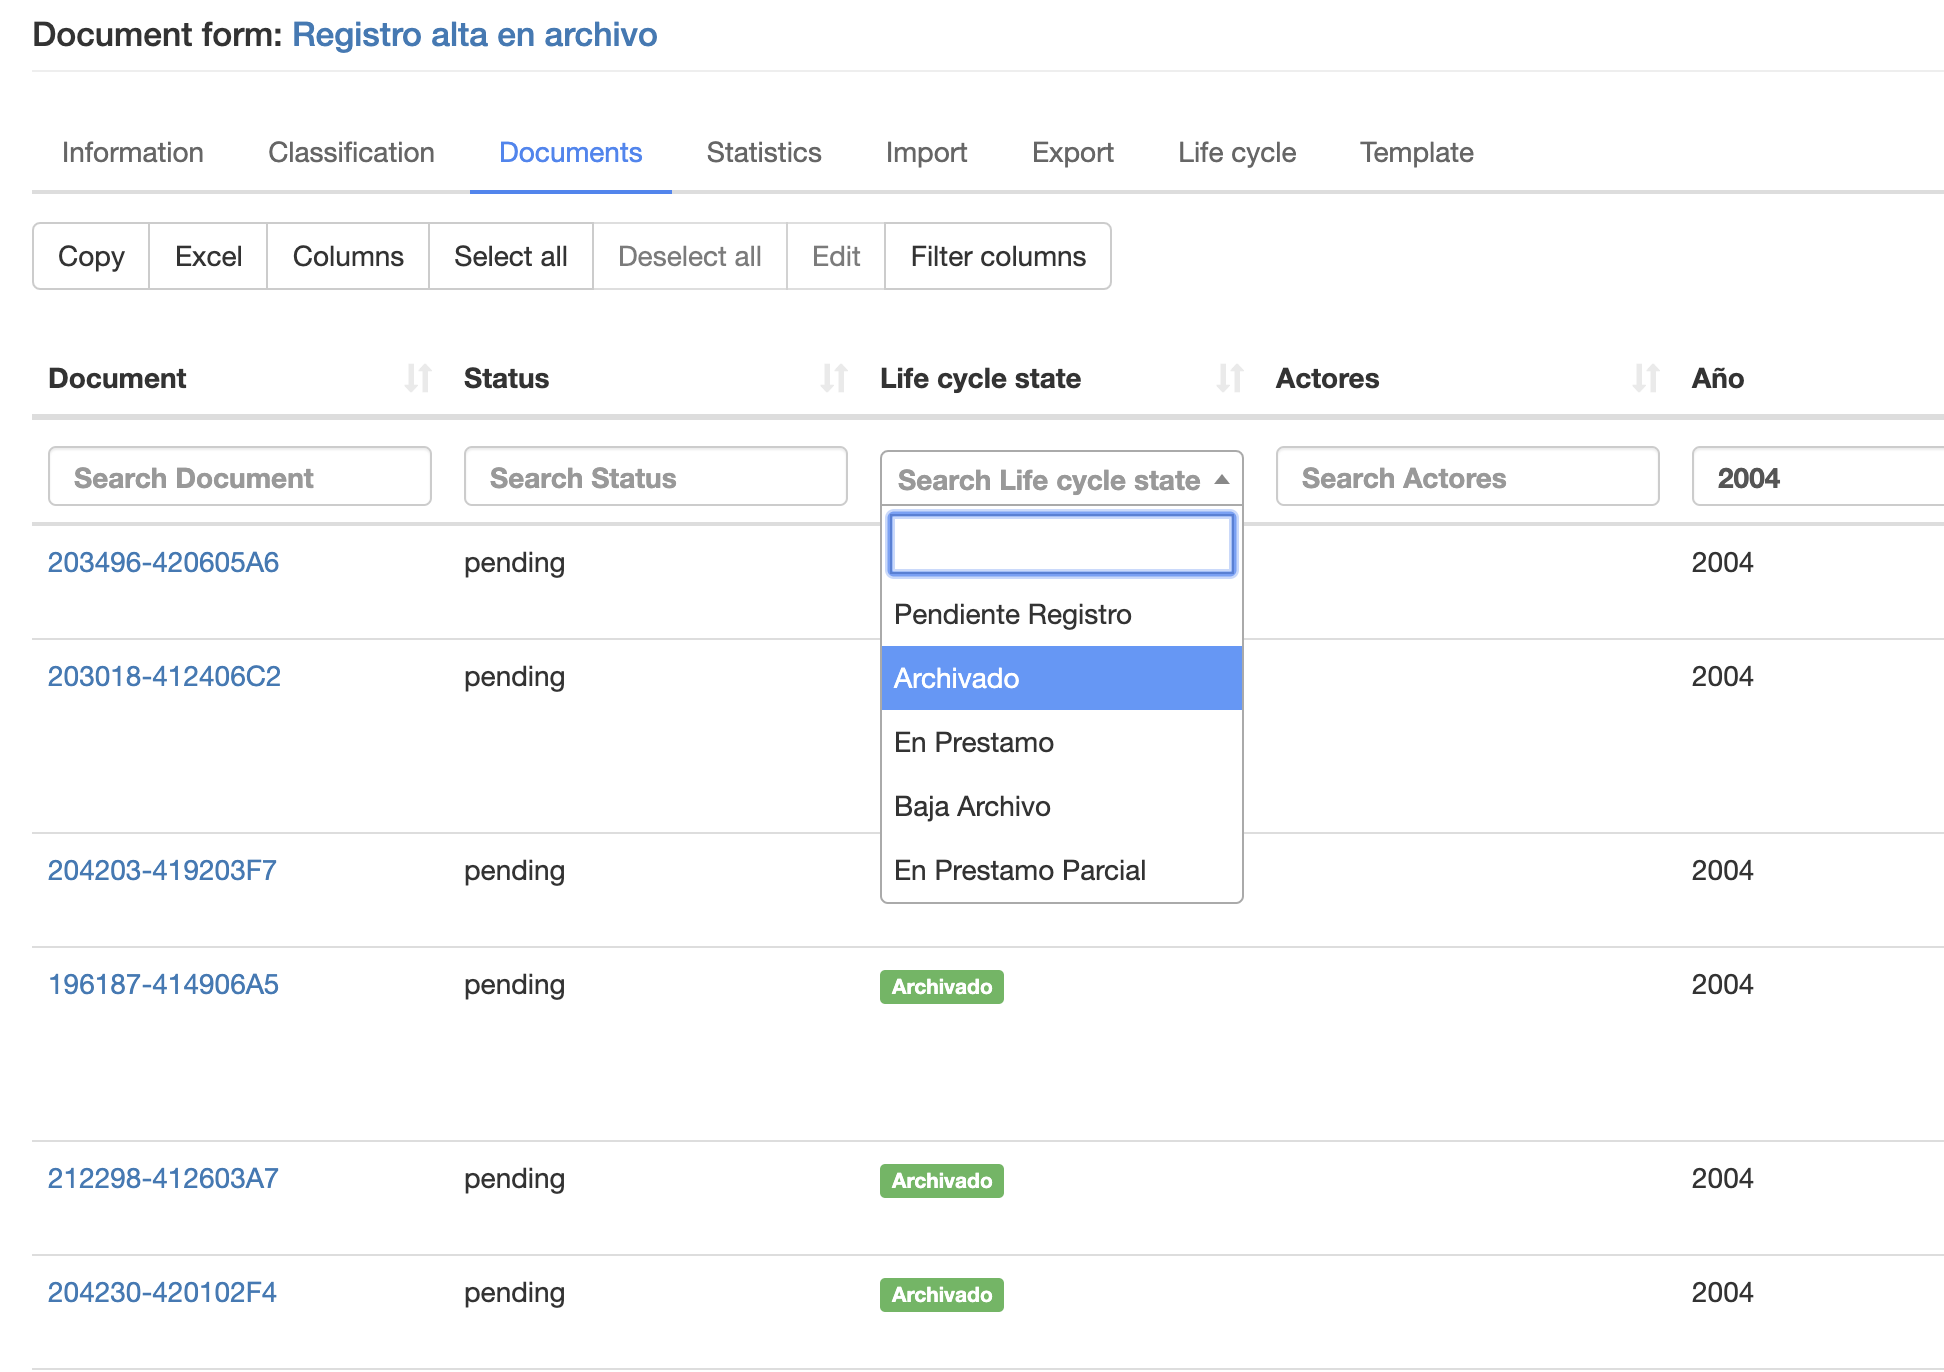Choose Archivado option in dropdown list
This screenshot has width=1944, height=1372.
click(x=1061, y=678)
